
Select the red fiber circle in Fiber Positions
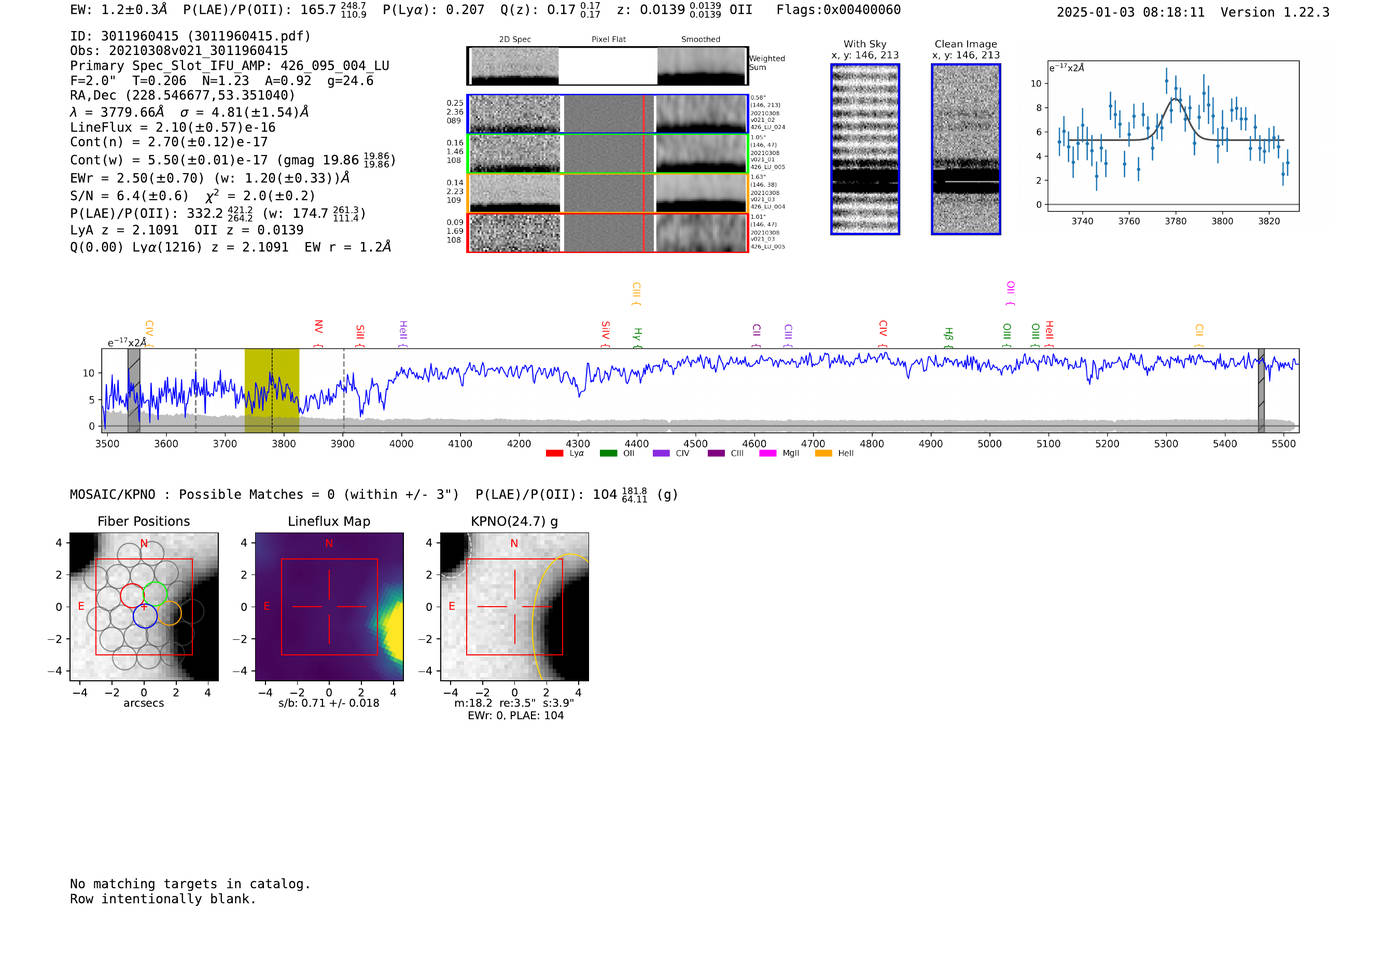pyautogui.click(x=133, y=595)
